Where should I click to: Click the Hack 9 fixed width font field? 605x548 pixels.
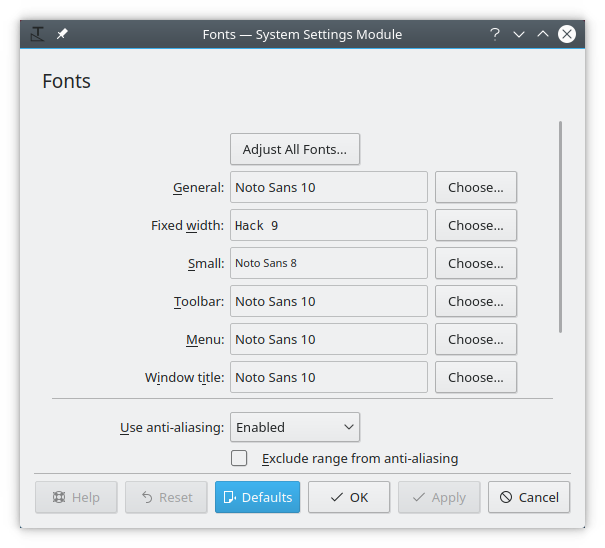[x=329, y=225]
